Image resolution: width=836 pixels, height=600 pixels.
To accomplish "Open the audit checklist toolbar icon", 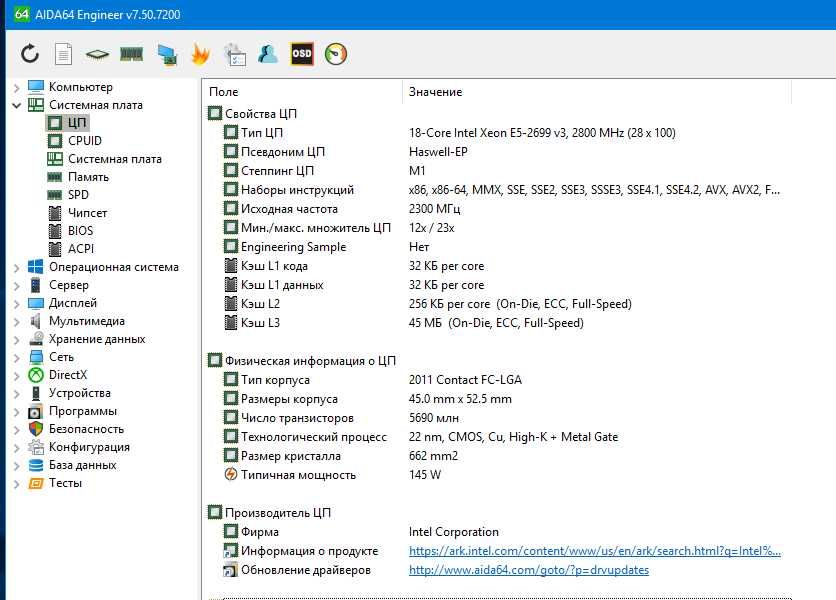I will point(235,54).
